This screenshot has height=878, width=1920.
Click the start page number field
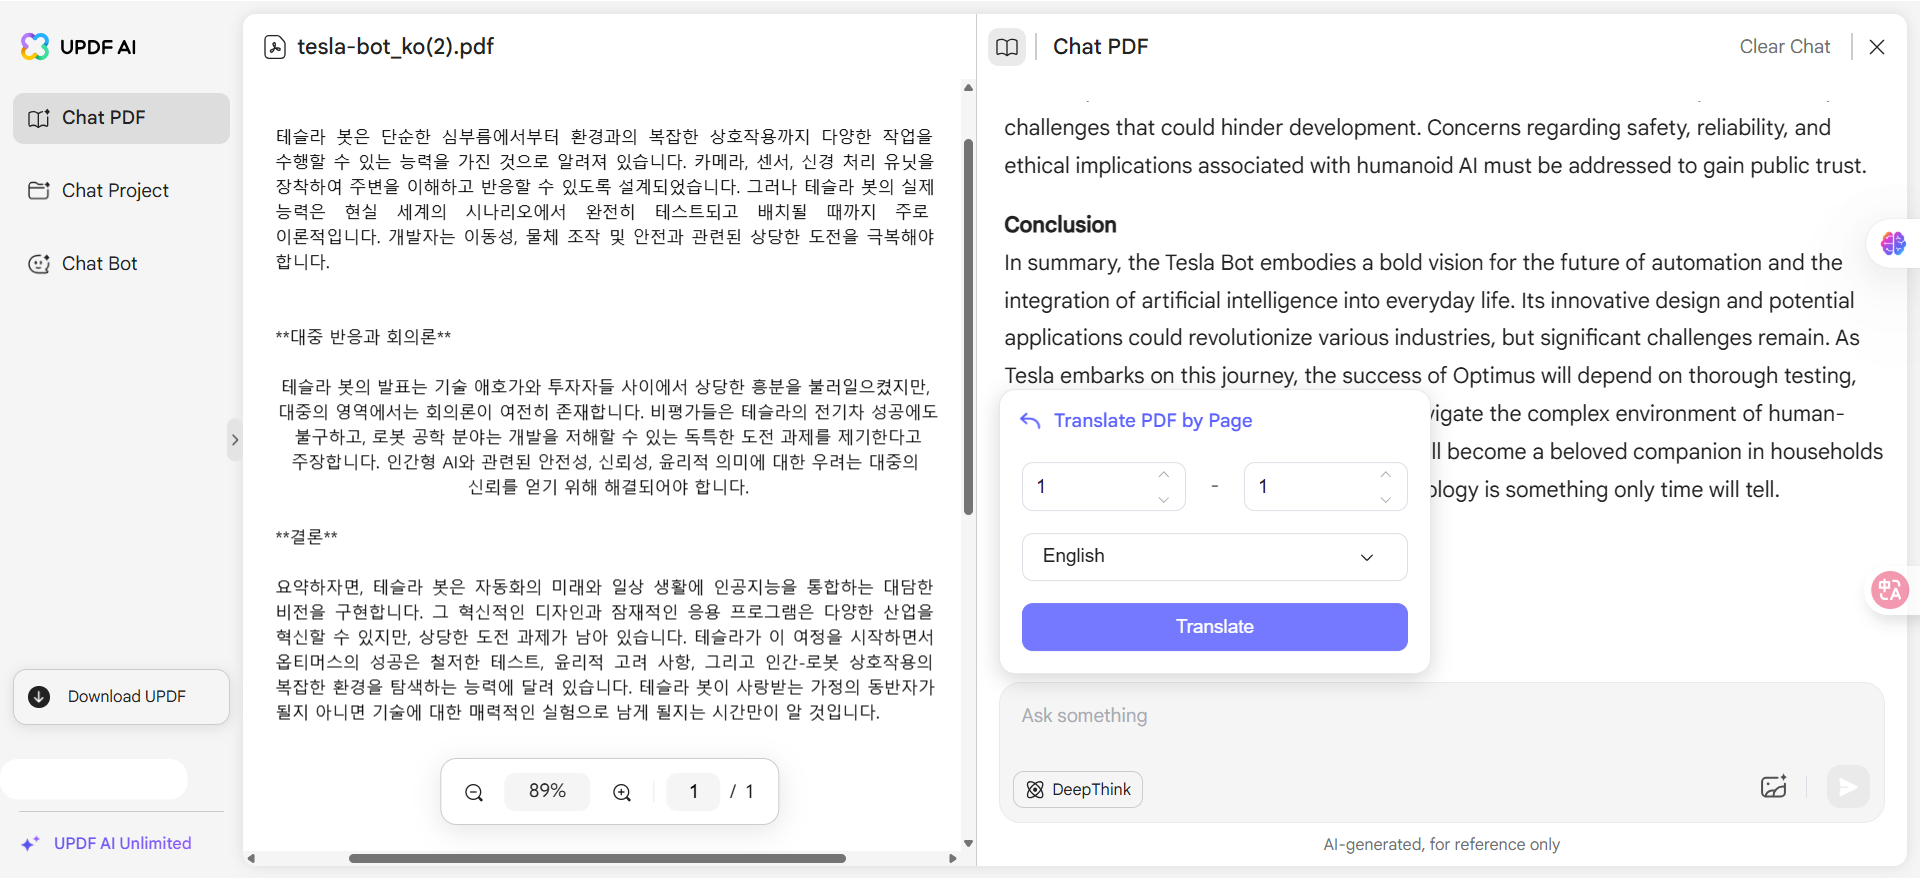coord(1104,486)
